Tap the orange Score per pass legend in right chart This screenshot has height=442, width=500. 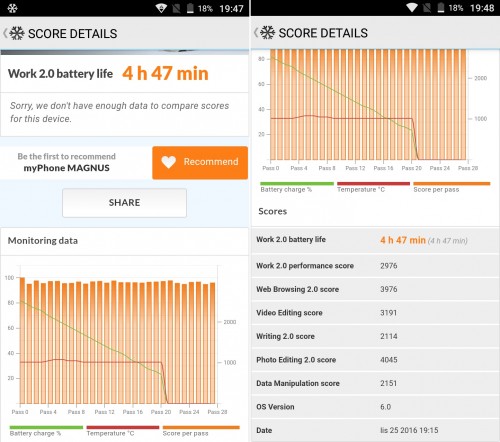click(452, 187)
